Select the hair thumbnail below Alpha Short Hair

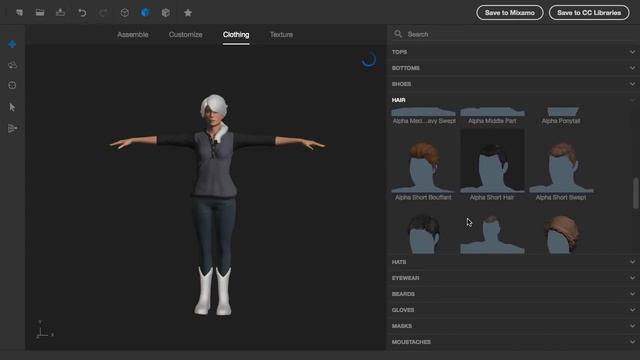pos(492,233)
